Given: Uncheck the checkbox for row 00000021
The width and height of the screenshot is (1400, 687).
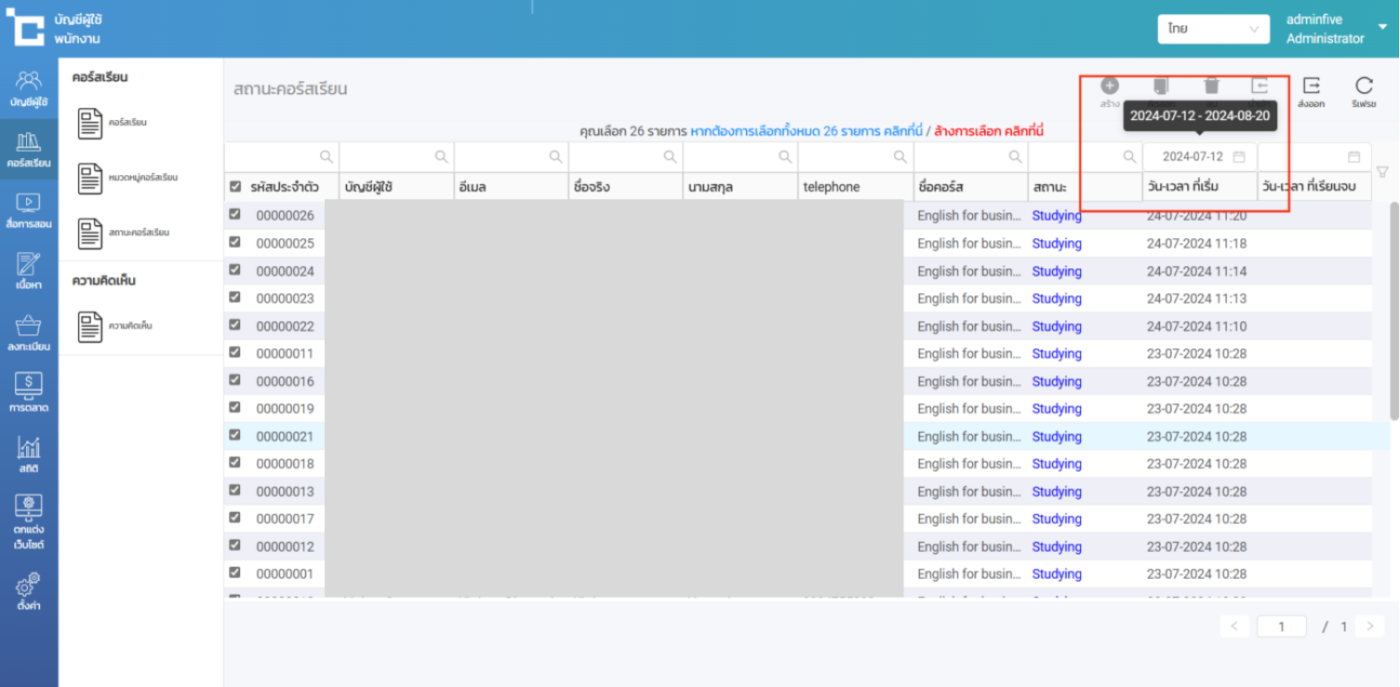Looking at the screenshot, I should click(x=235, y=436).
